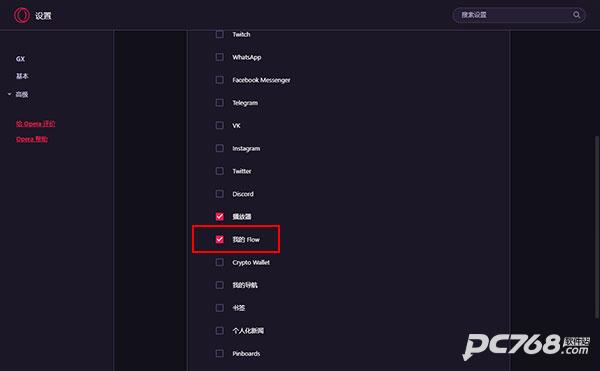This screenshot has width=600, height=371.
Task: Enable the Twitter checkbox
Action: (220, 171)
